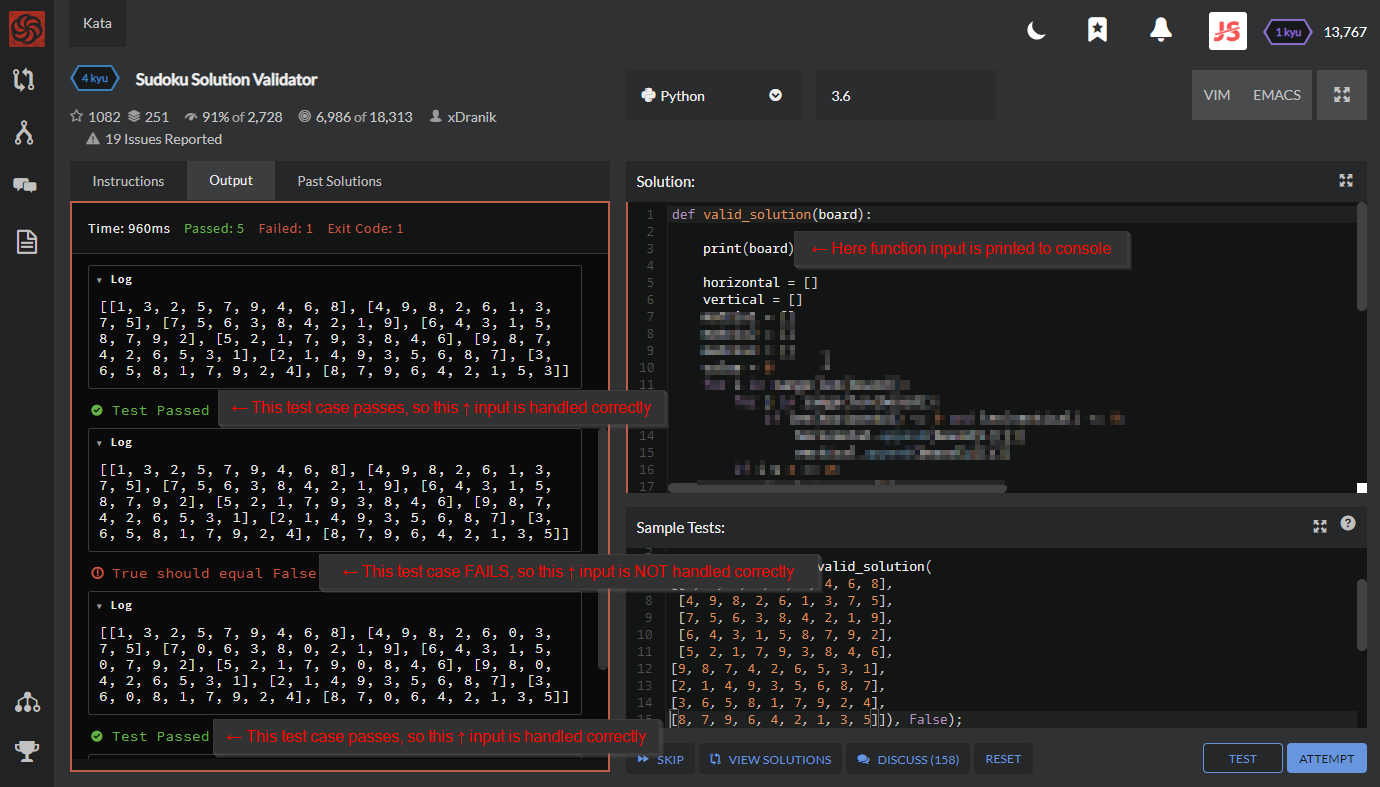Submit with the ATTEMPT button
Viewport: 1380px width, 787px height.
pyautogui.click(x=1326, y=758)
